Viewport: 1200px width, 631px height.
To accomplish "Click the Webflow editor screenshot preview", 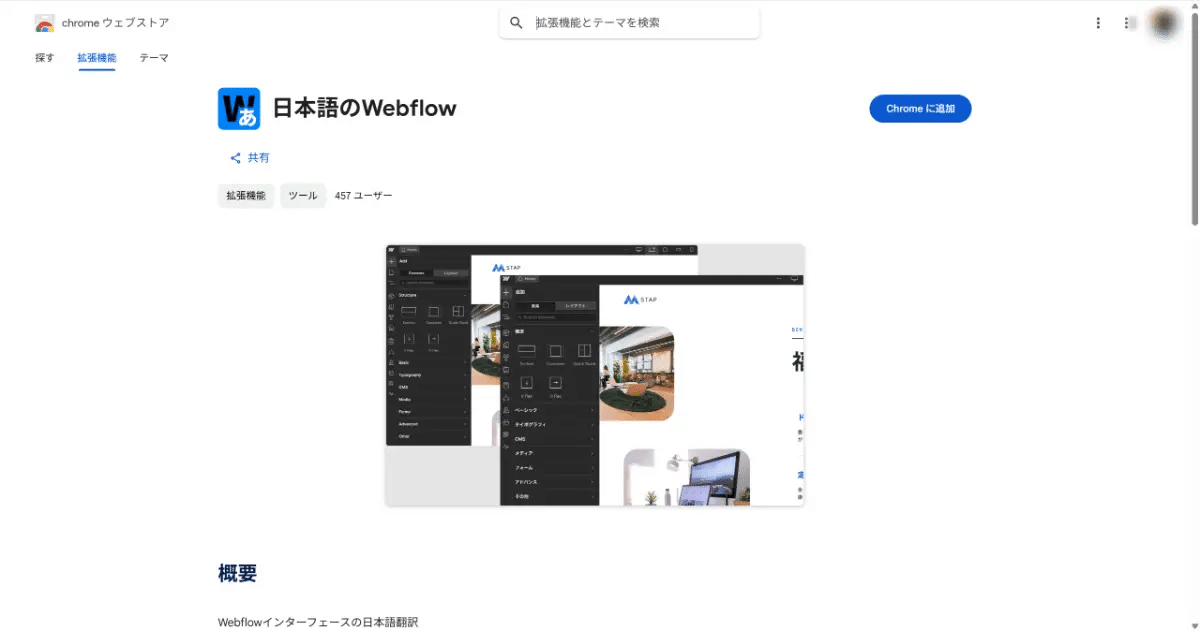I will (593, 373).
